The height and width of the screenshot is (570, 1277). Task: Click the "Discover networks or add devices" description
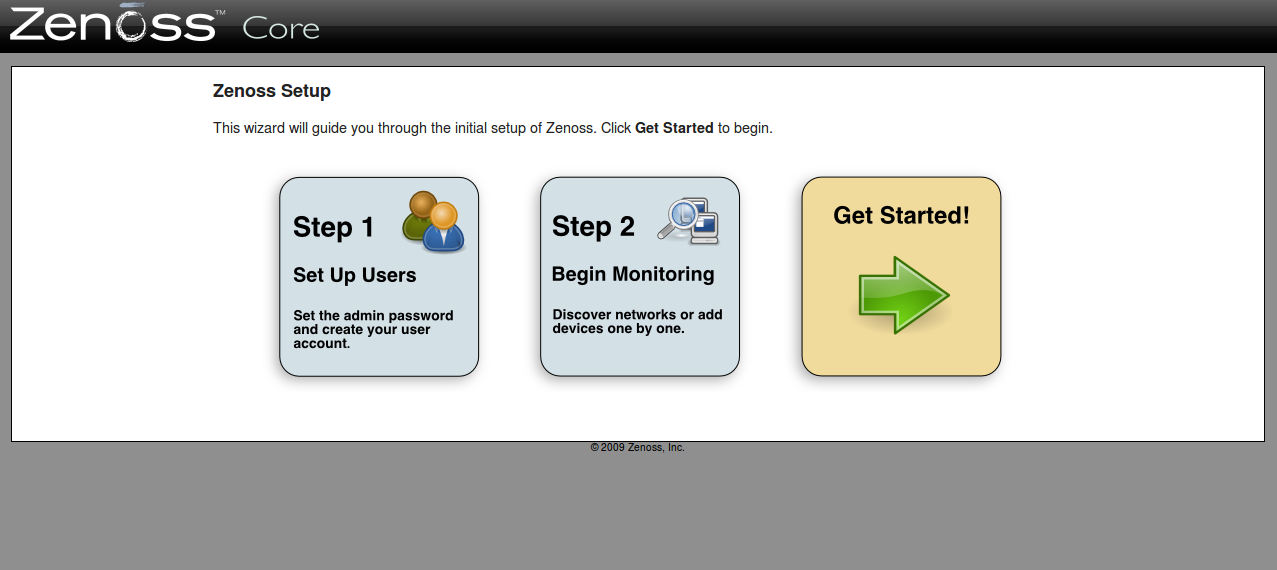(x=637, y=321)
